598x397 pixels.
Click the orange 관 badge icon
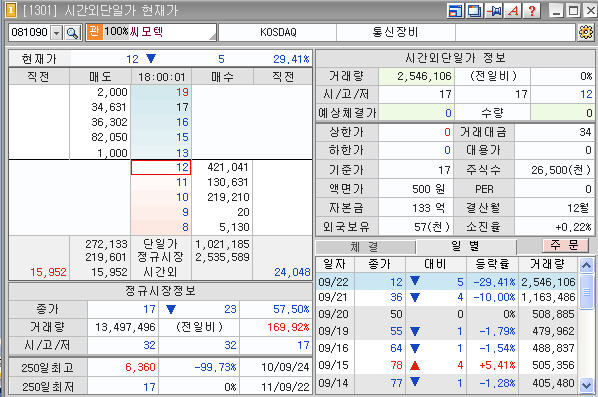tap(94, 32)
